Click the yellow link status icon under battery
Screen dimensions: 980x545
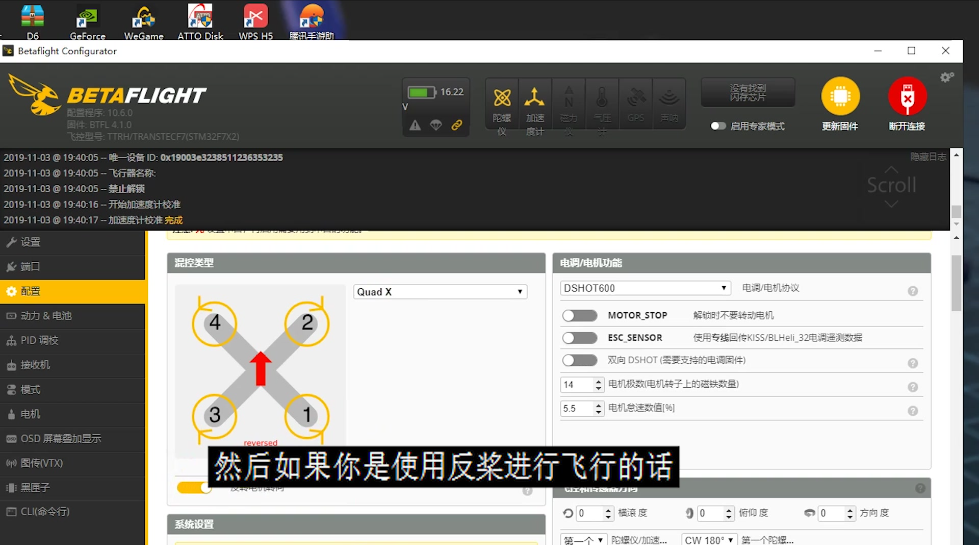click(457, 125)
